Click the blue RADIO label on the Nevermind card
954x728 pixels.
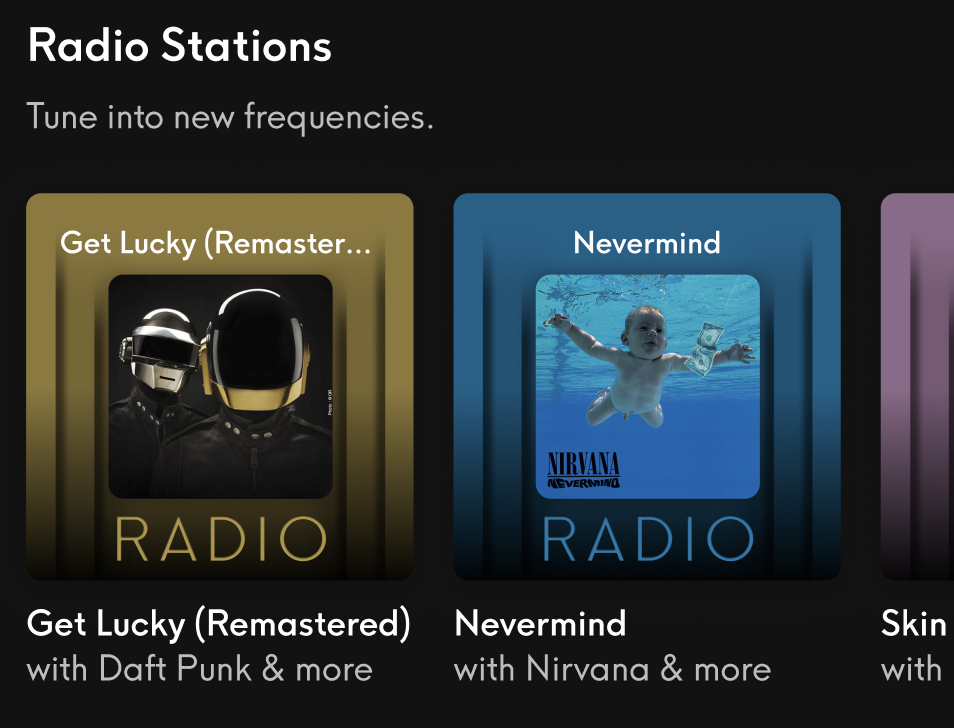pos(648,539)
